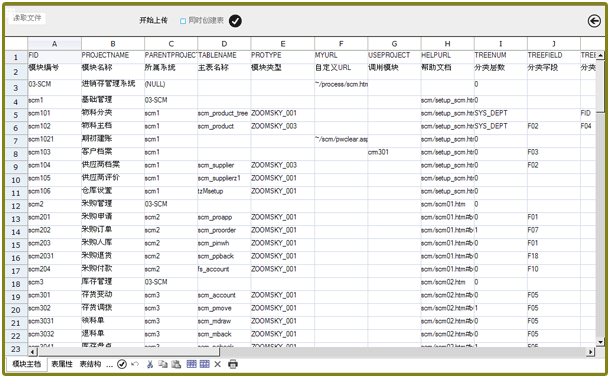
Task: Select column header B
Action: point(113,44)
